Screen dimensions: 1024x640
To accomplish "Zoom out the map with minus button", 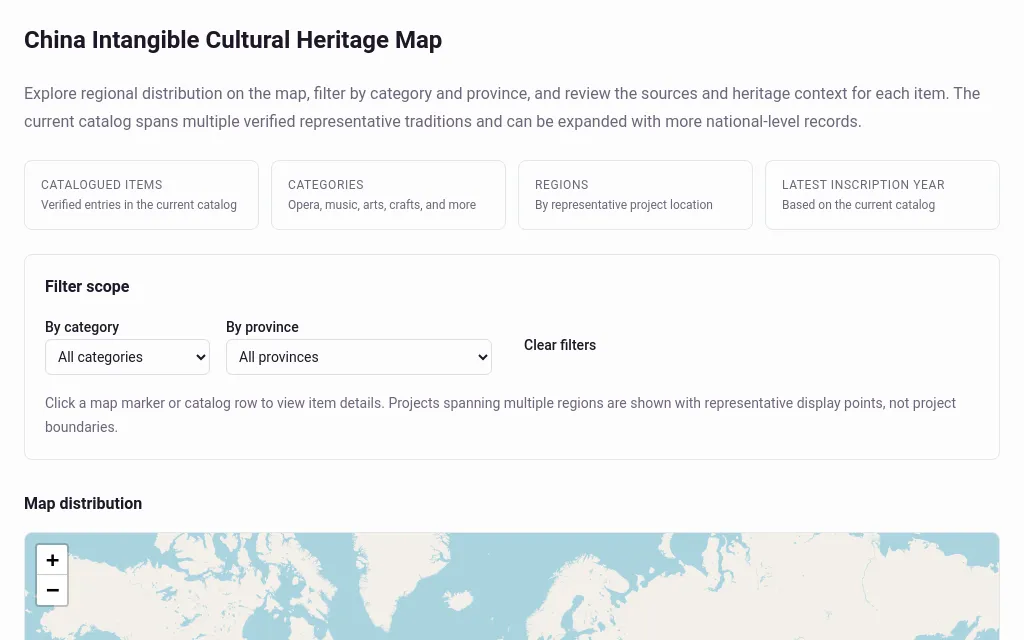I will pos(52,590).
